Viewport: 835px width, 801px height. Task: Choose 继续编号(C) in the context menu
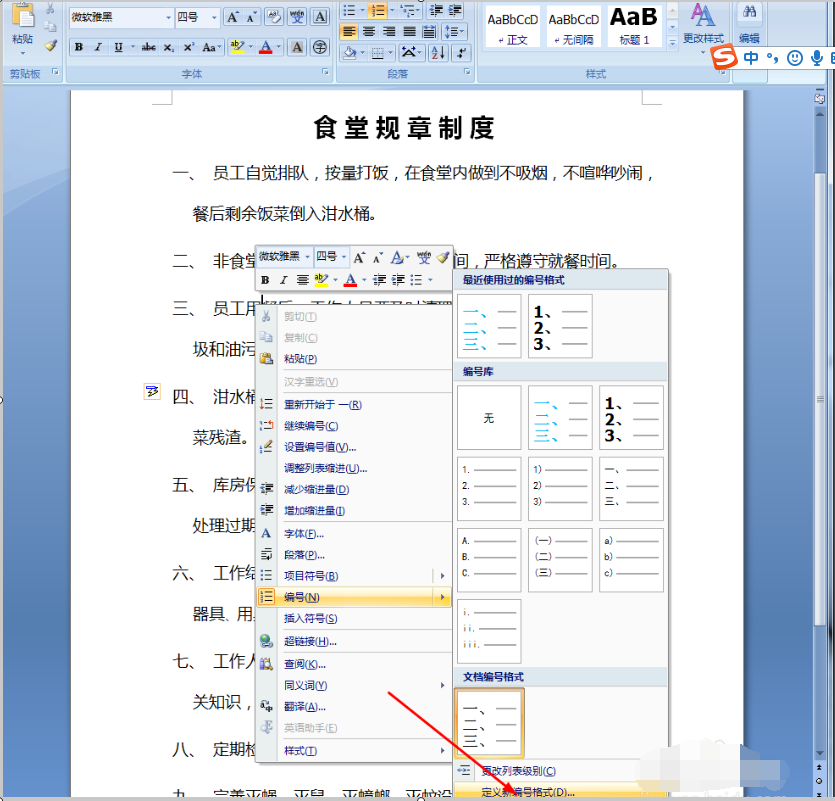tap(354, 426)
